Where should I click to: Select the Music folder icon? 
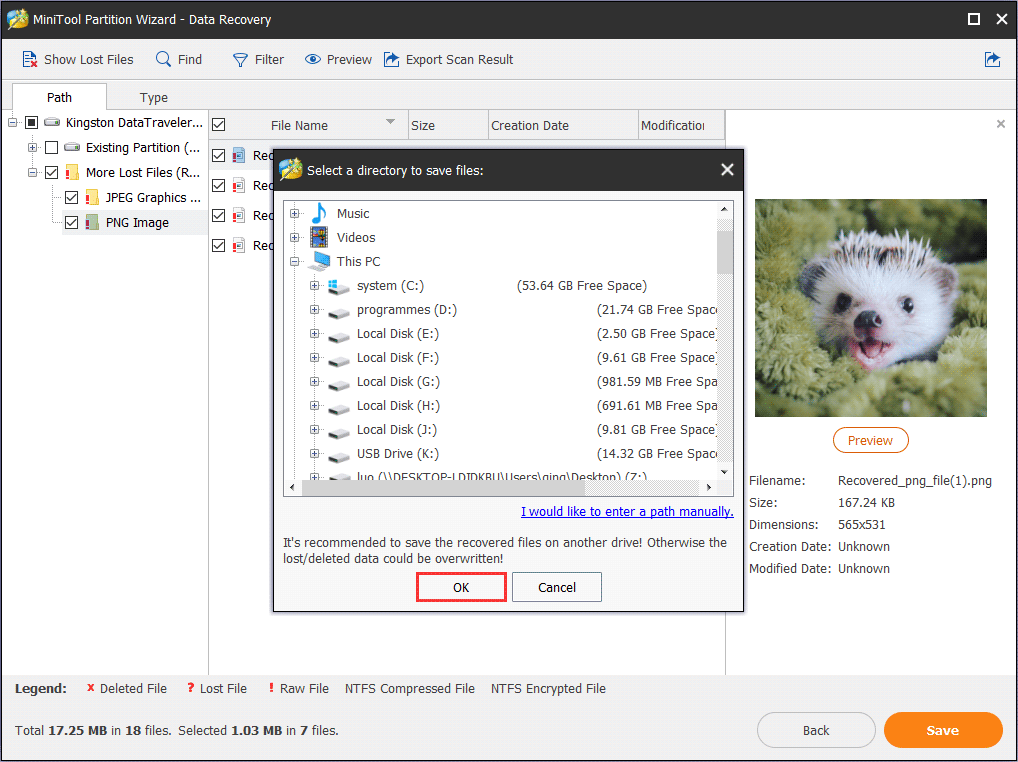[x=319, y=213]
